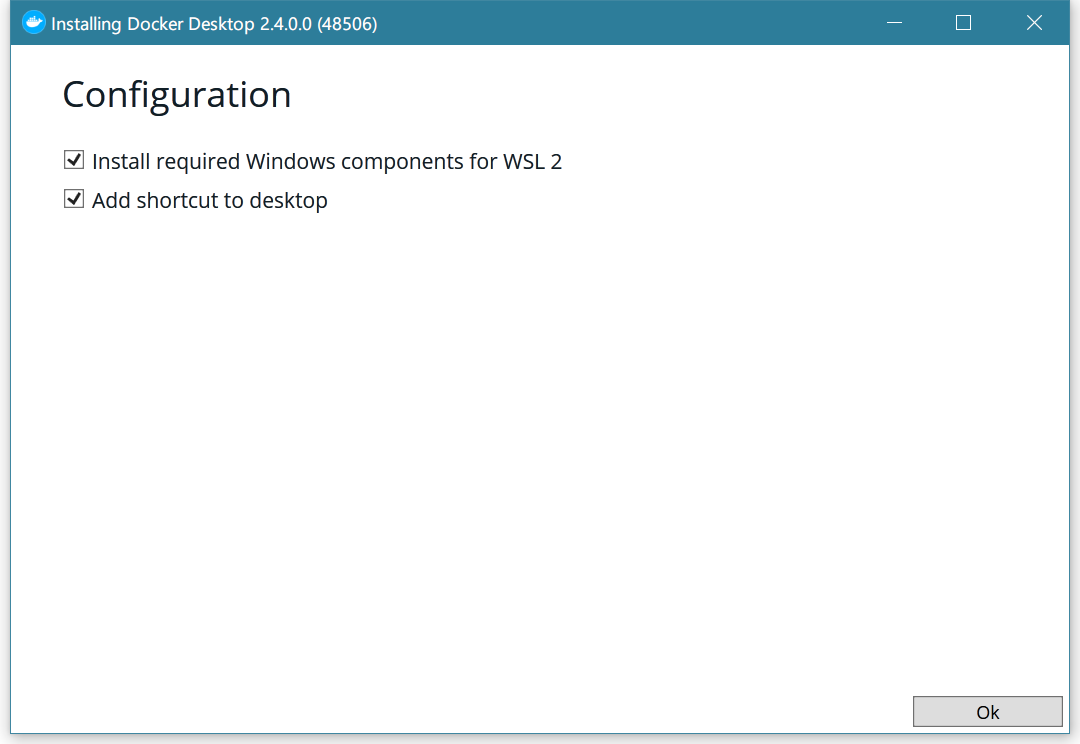Screen dimensions: 1080x744
Task: Close the Docker Desktop installer window
Action: click(x=1034, y=23)
